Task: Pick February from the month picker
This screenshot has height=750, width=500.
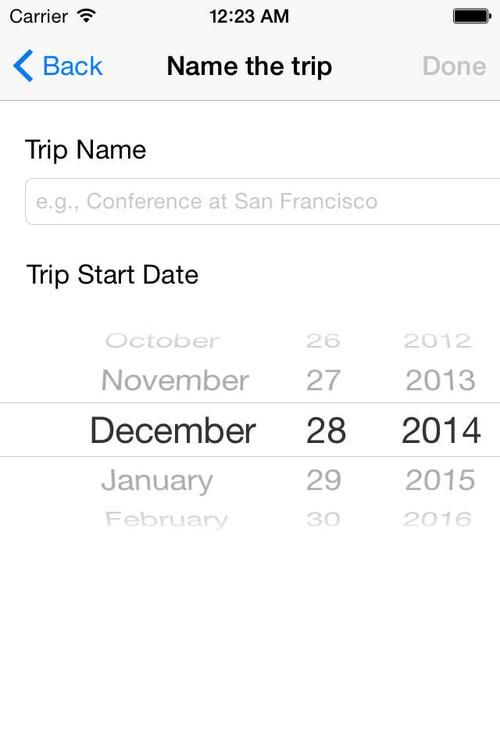Action: (167, 519)
